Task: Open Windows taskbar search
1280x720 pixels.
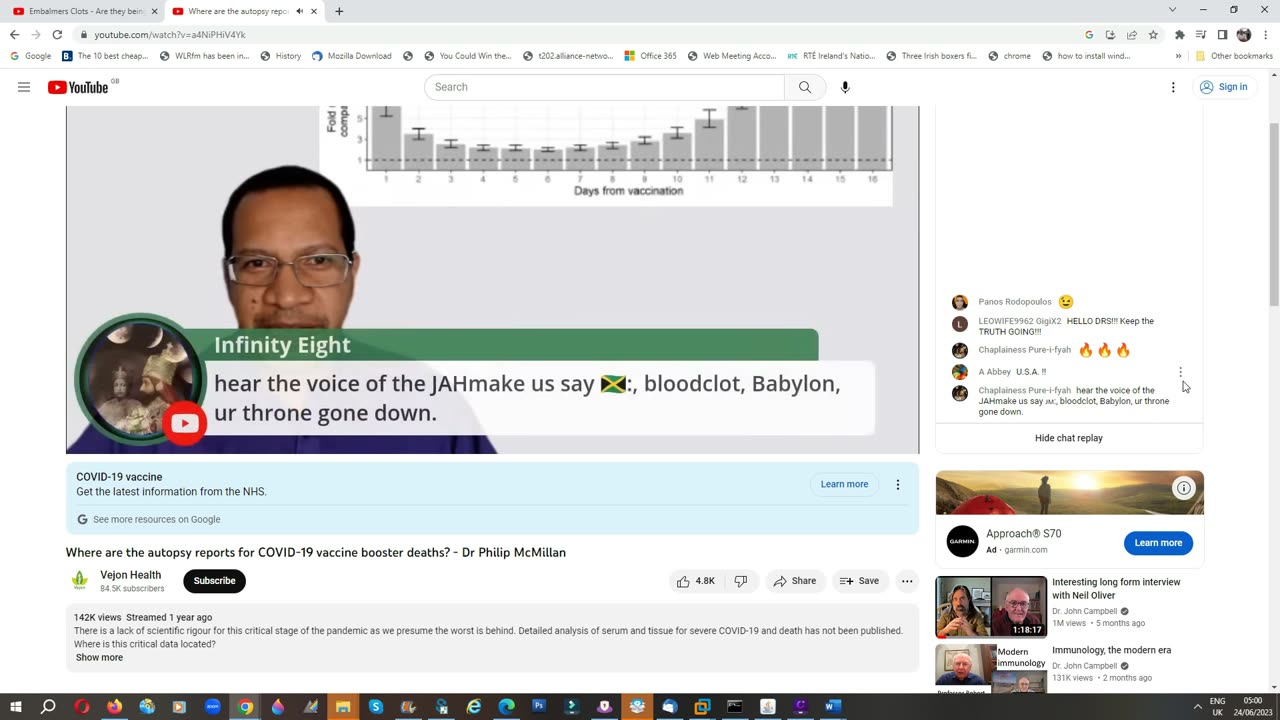Action: pyautogui.click(x=48, y=706)
